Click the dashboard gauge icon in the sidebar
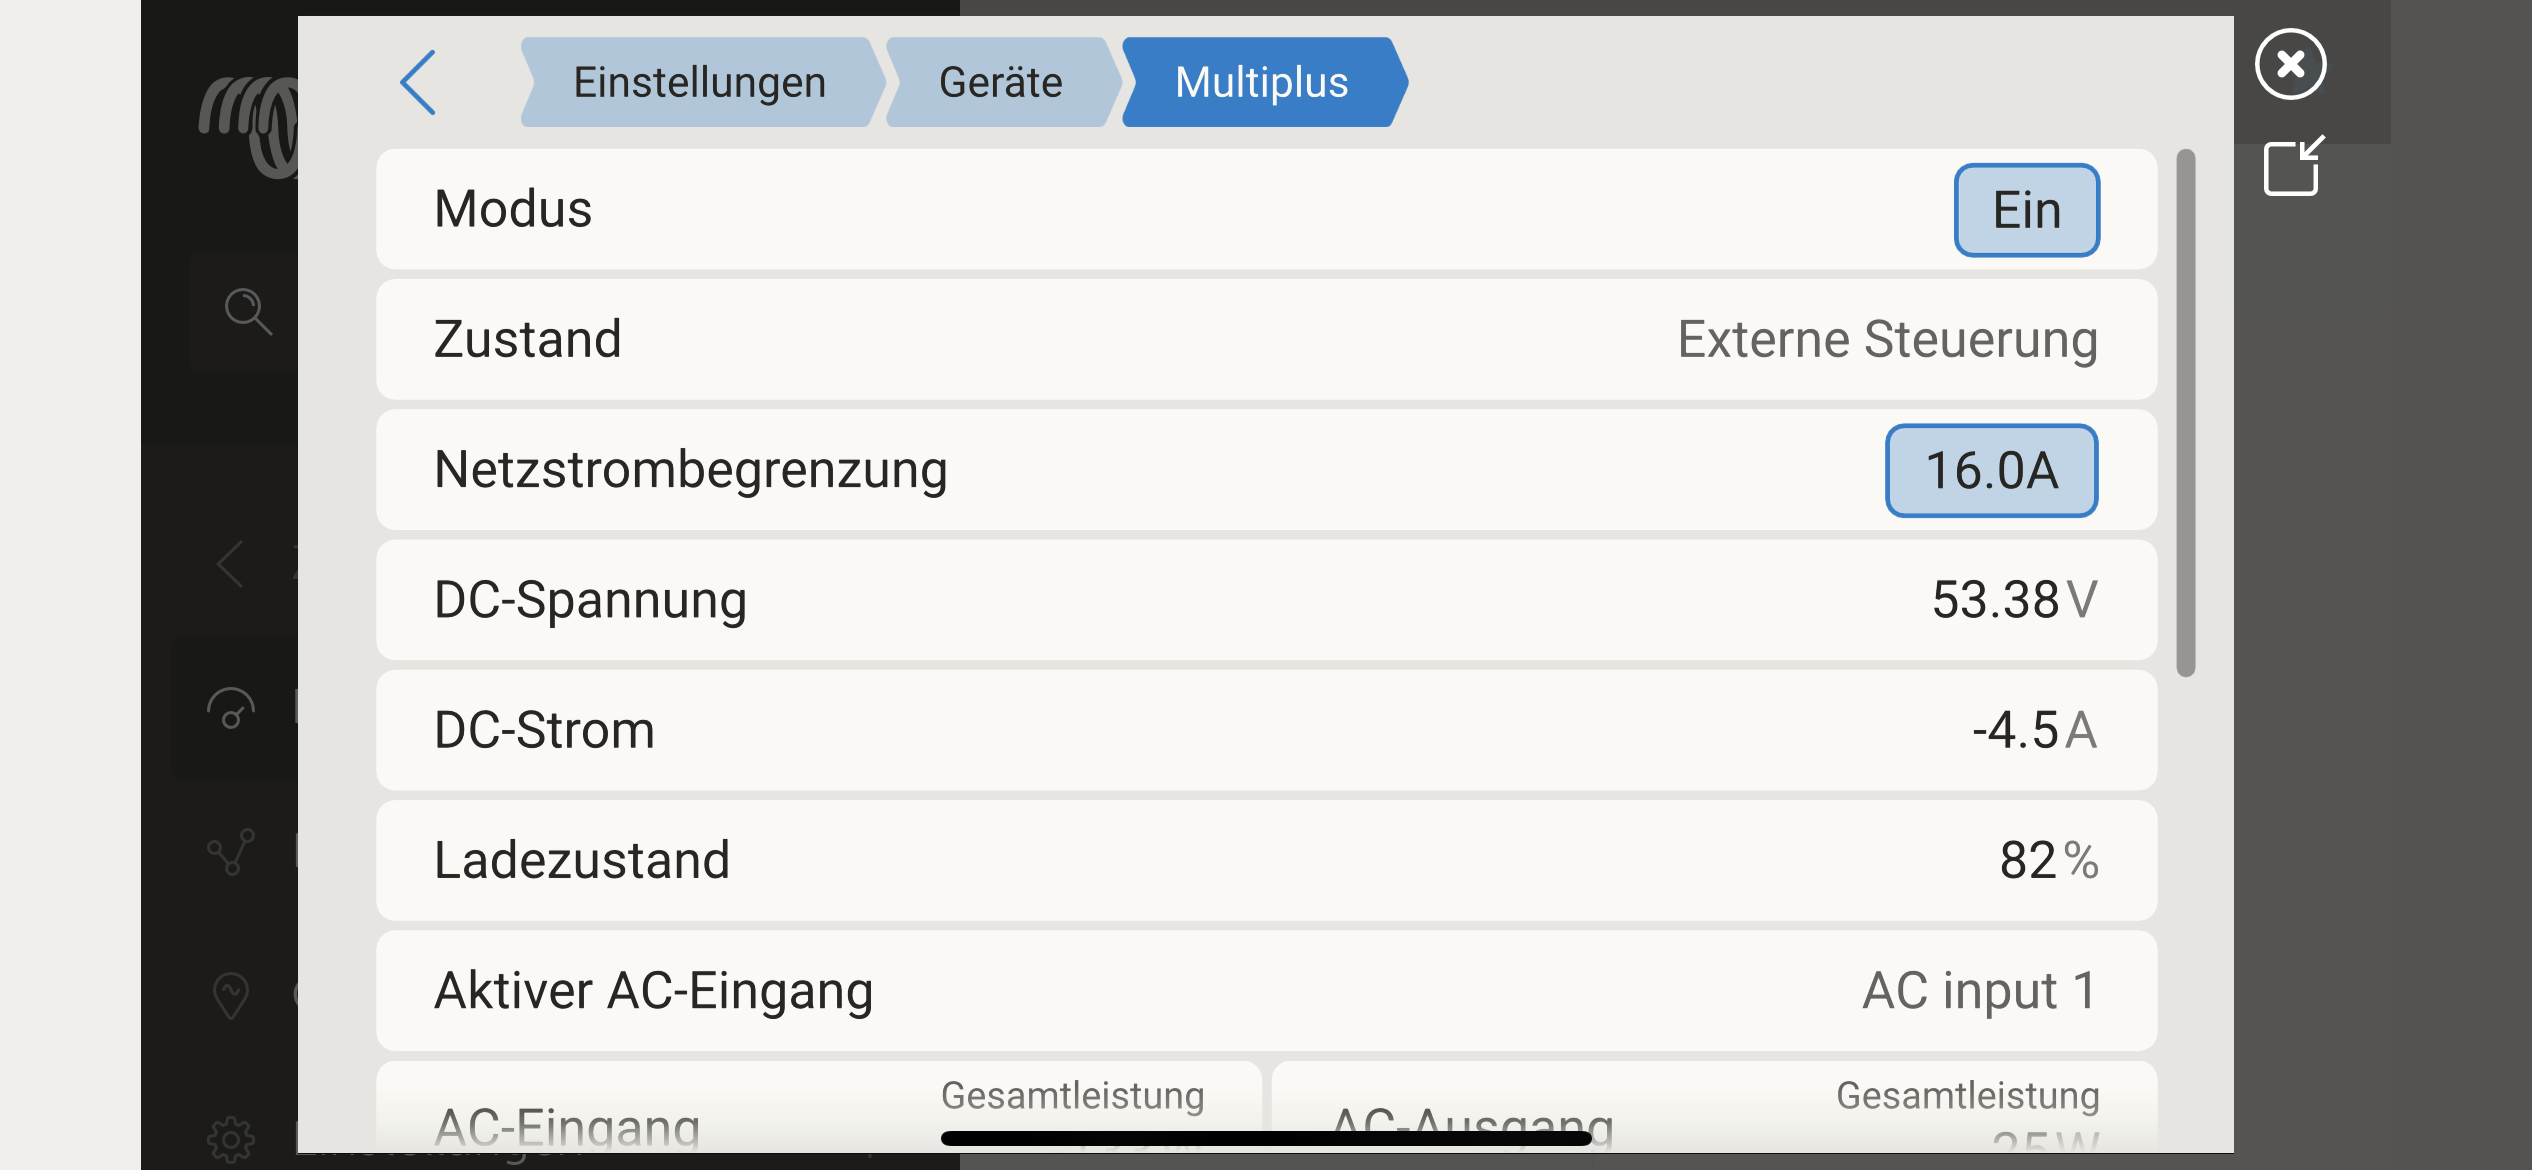Viewport: 2532px width, 1170px height. pos(231,709)
